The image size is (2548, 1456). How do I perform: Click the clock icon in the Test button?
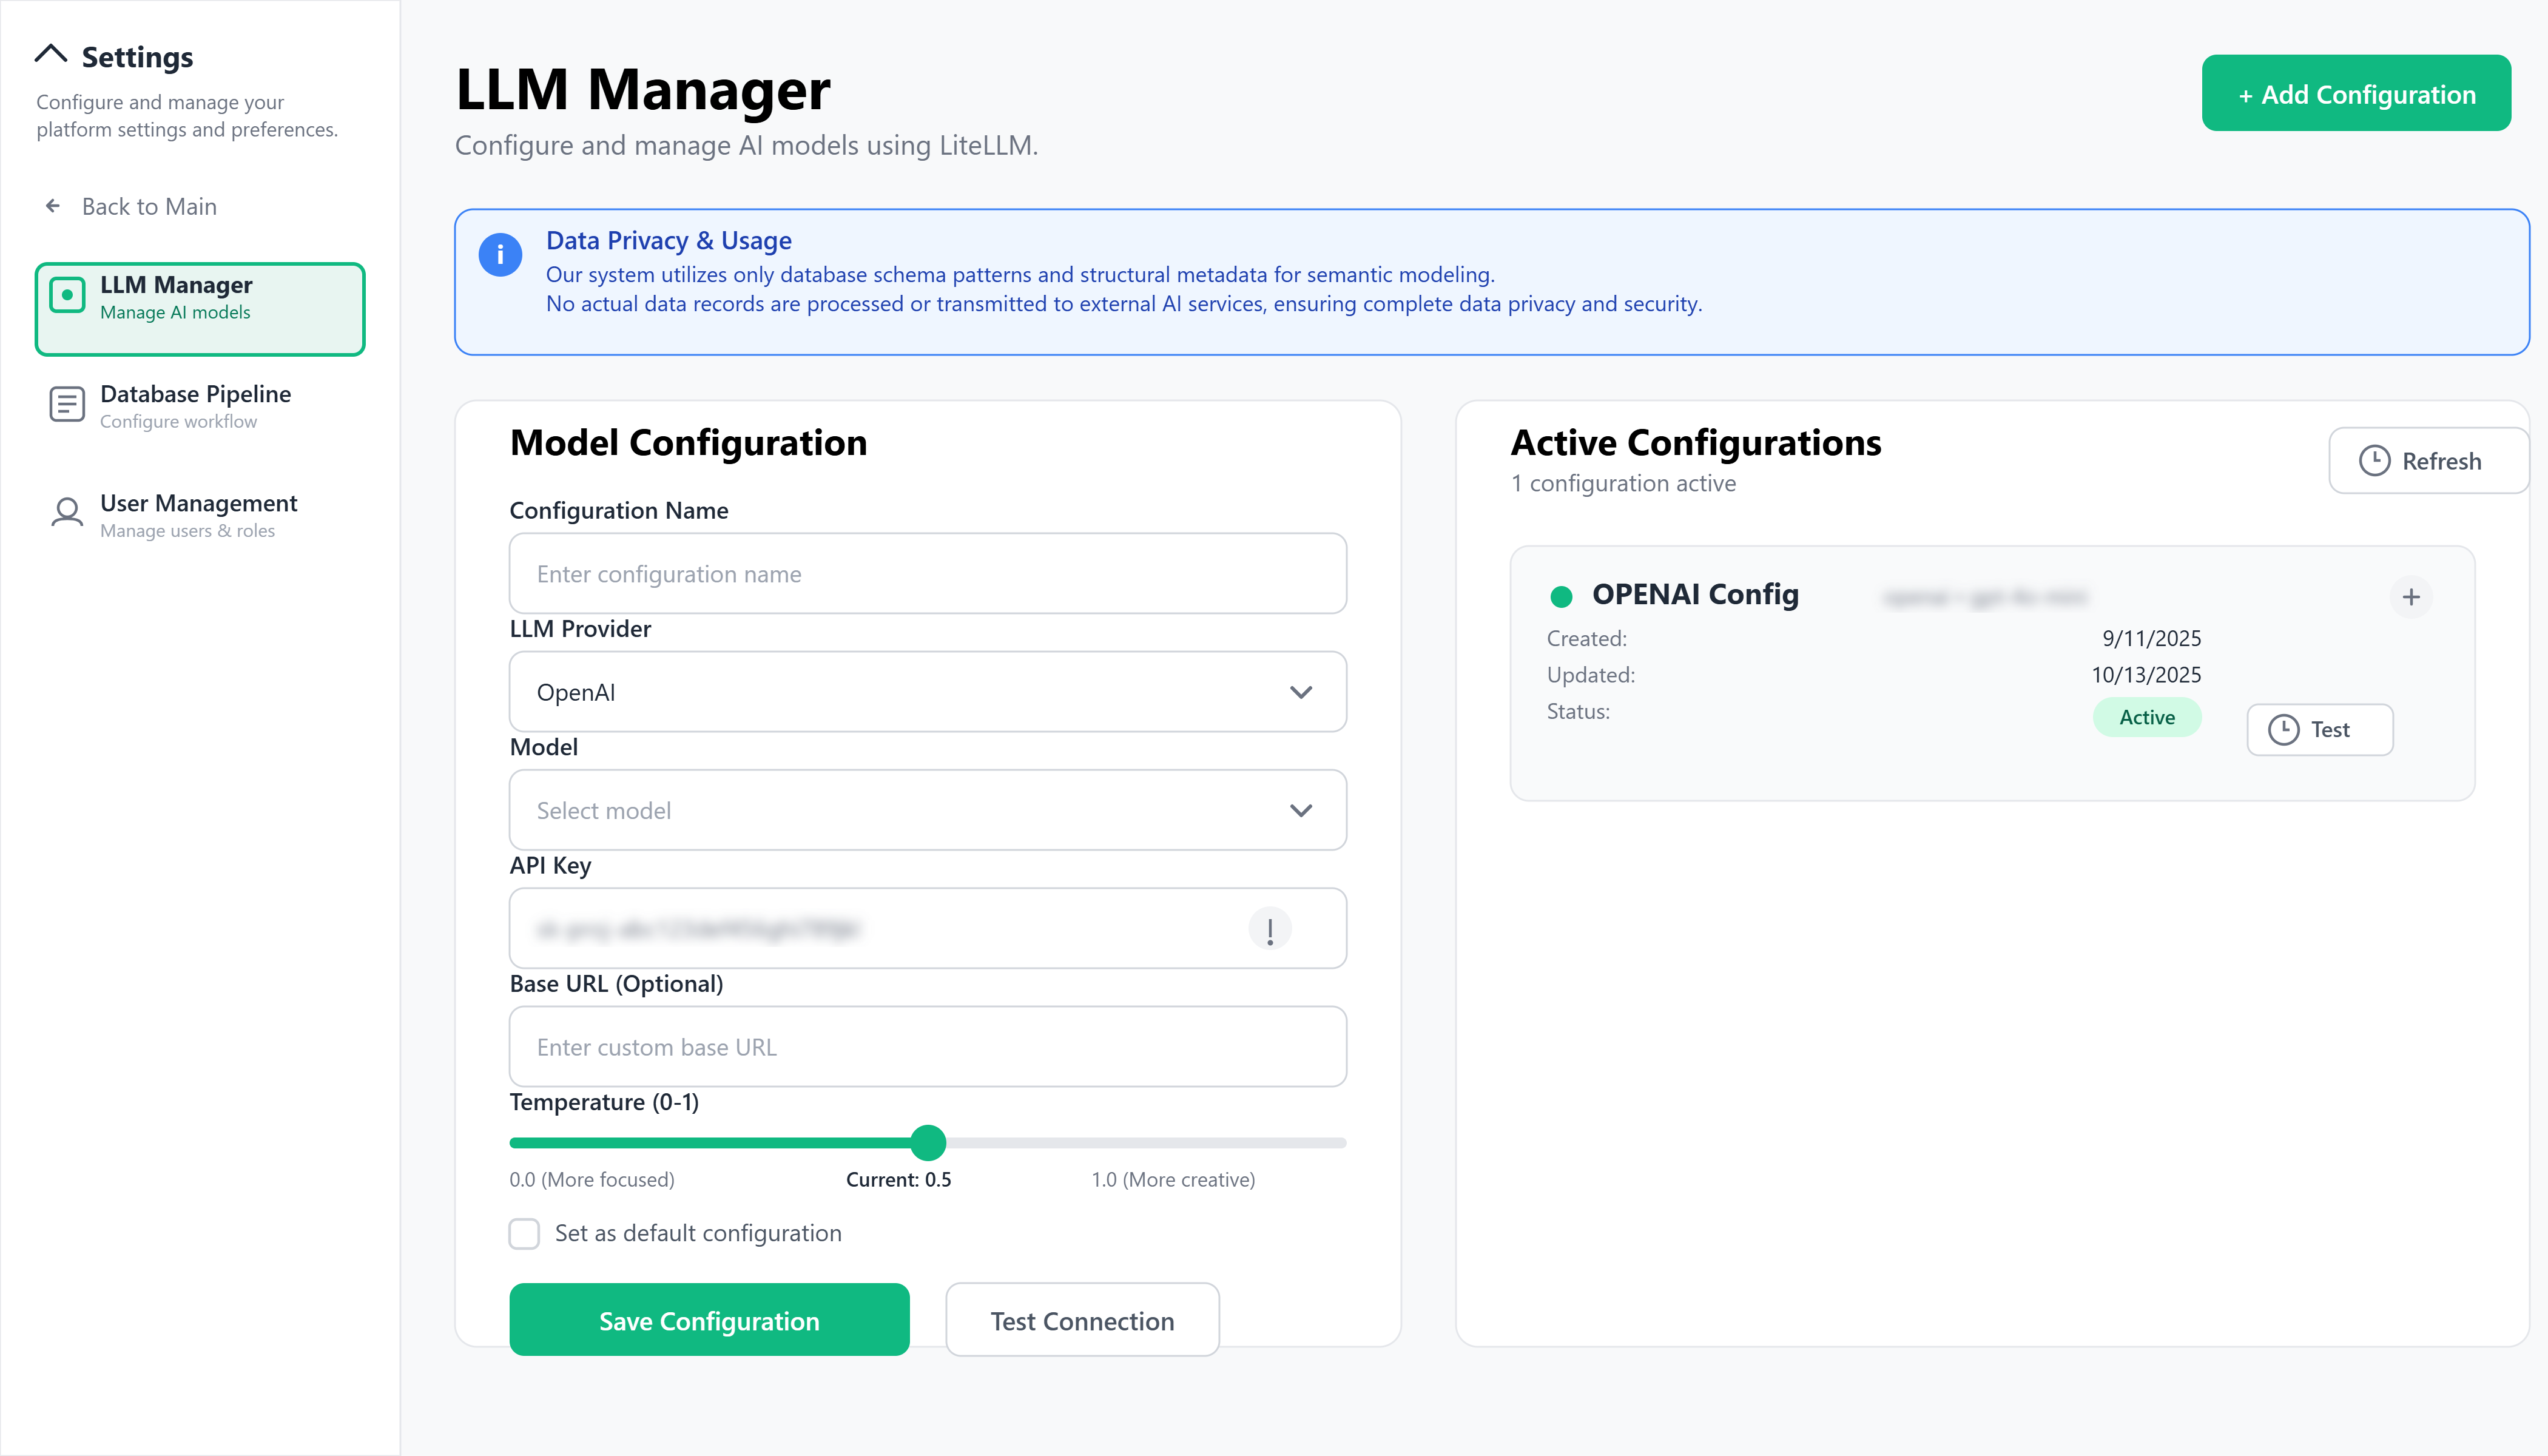2283,730
